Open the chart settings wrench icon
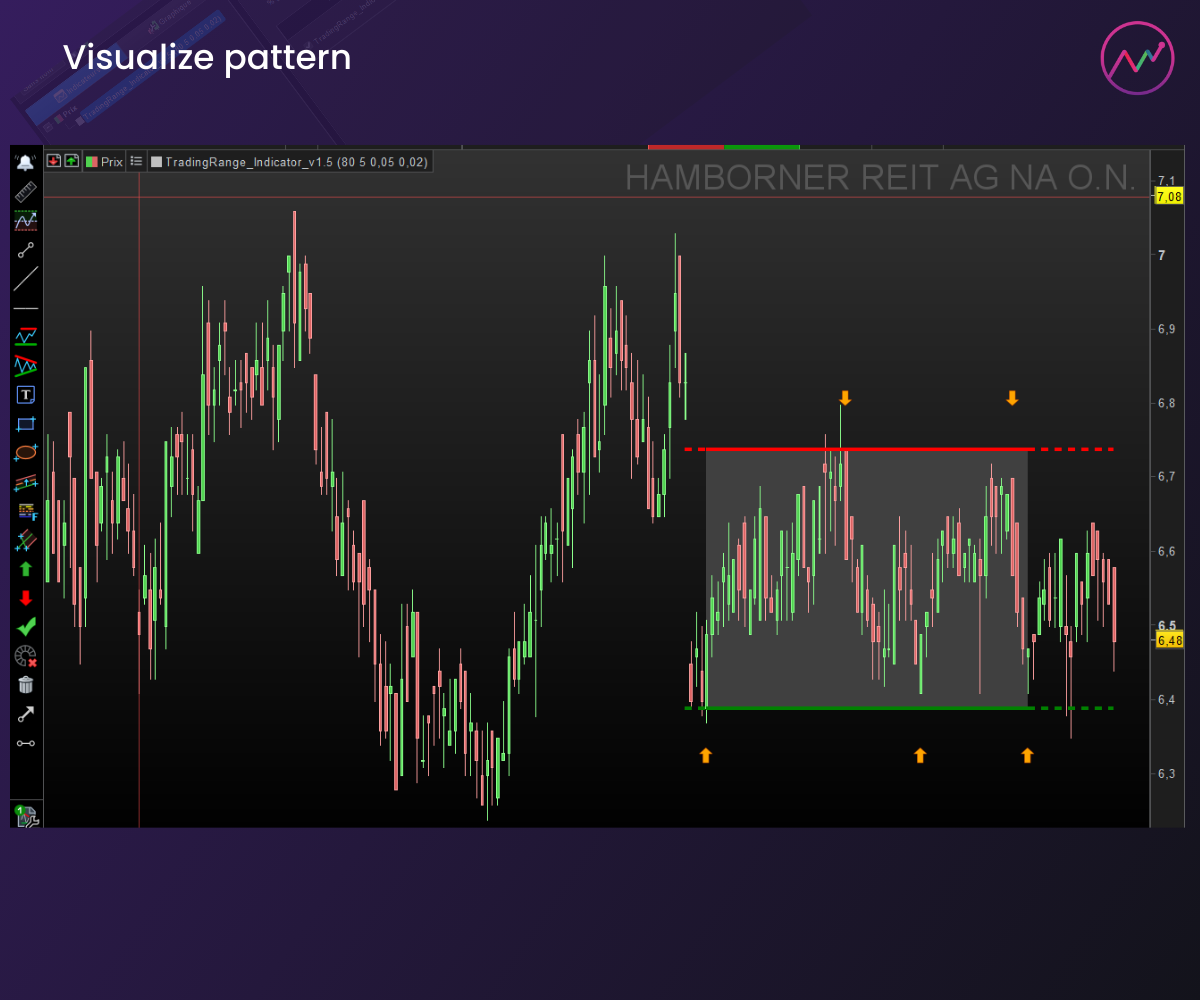 26,816
